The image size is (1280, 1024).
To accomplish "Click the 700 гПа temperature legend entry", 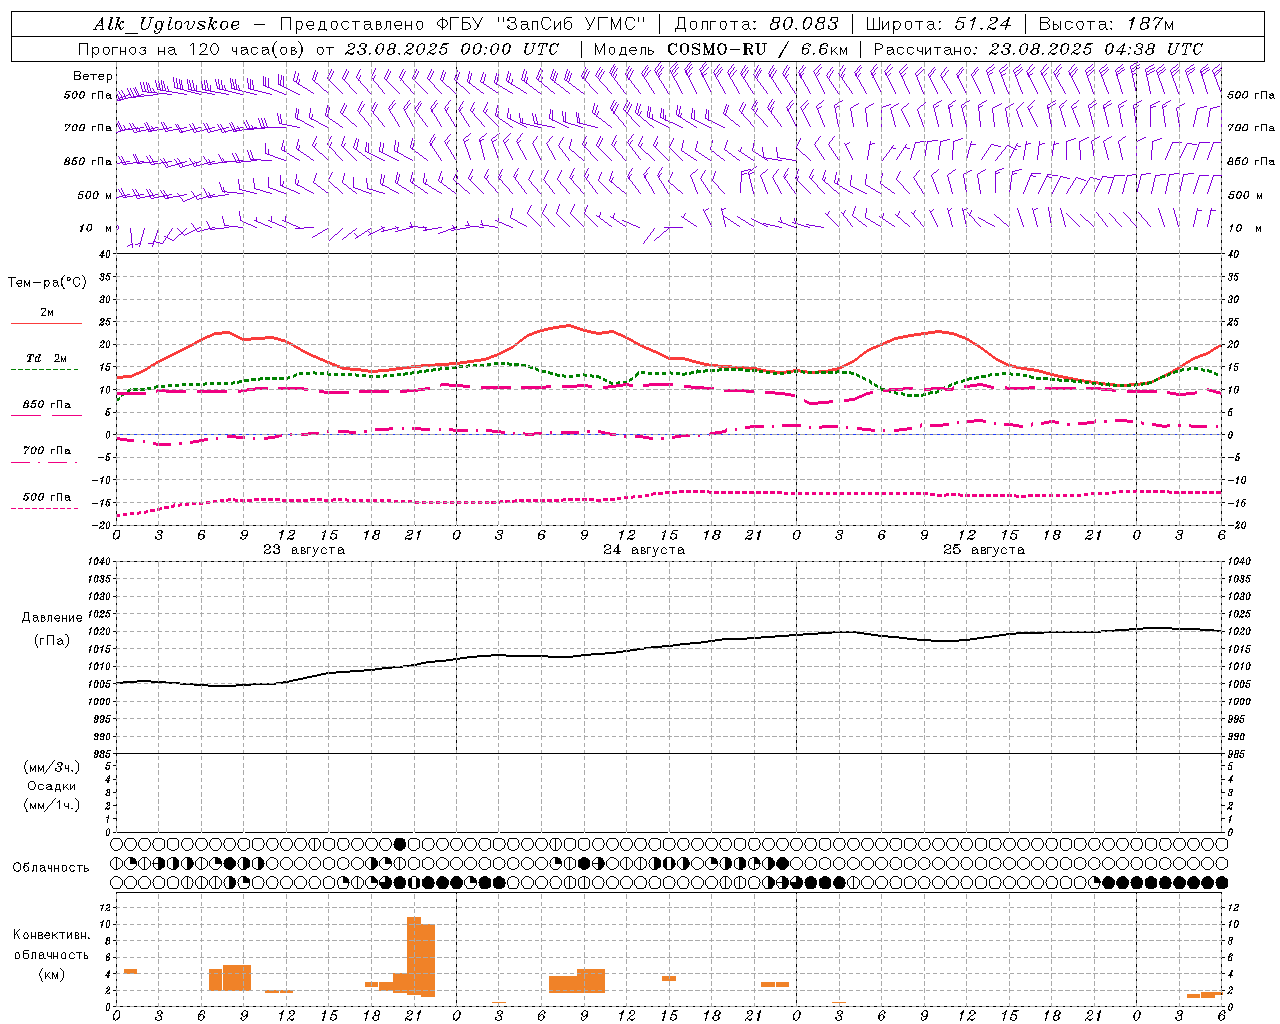I will coord(47,451).
